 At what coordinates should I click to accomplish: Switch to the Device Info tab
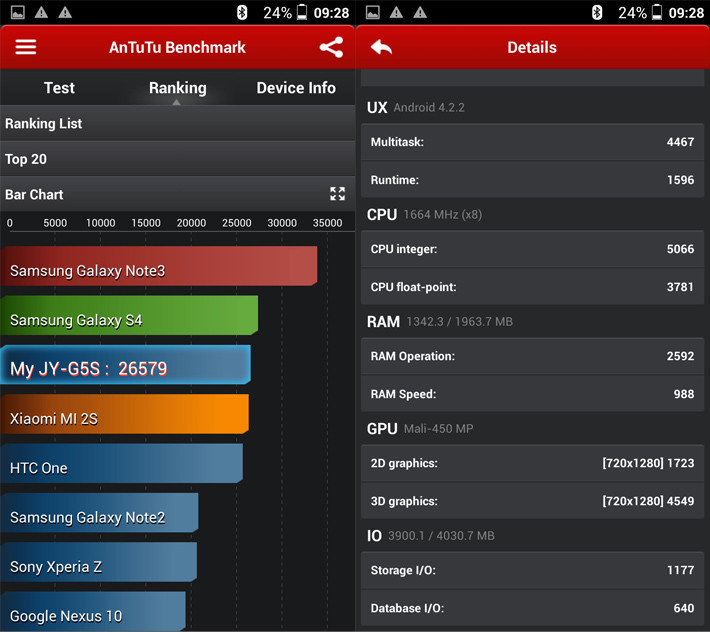pyautogui.click(x=296, y=88)
